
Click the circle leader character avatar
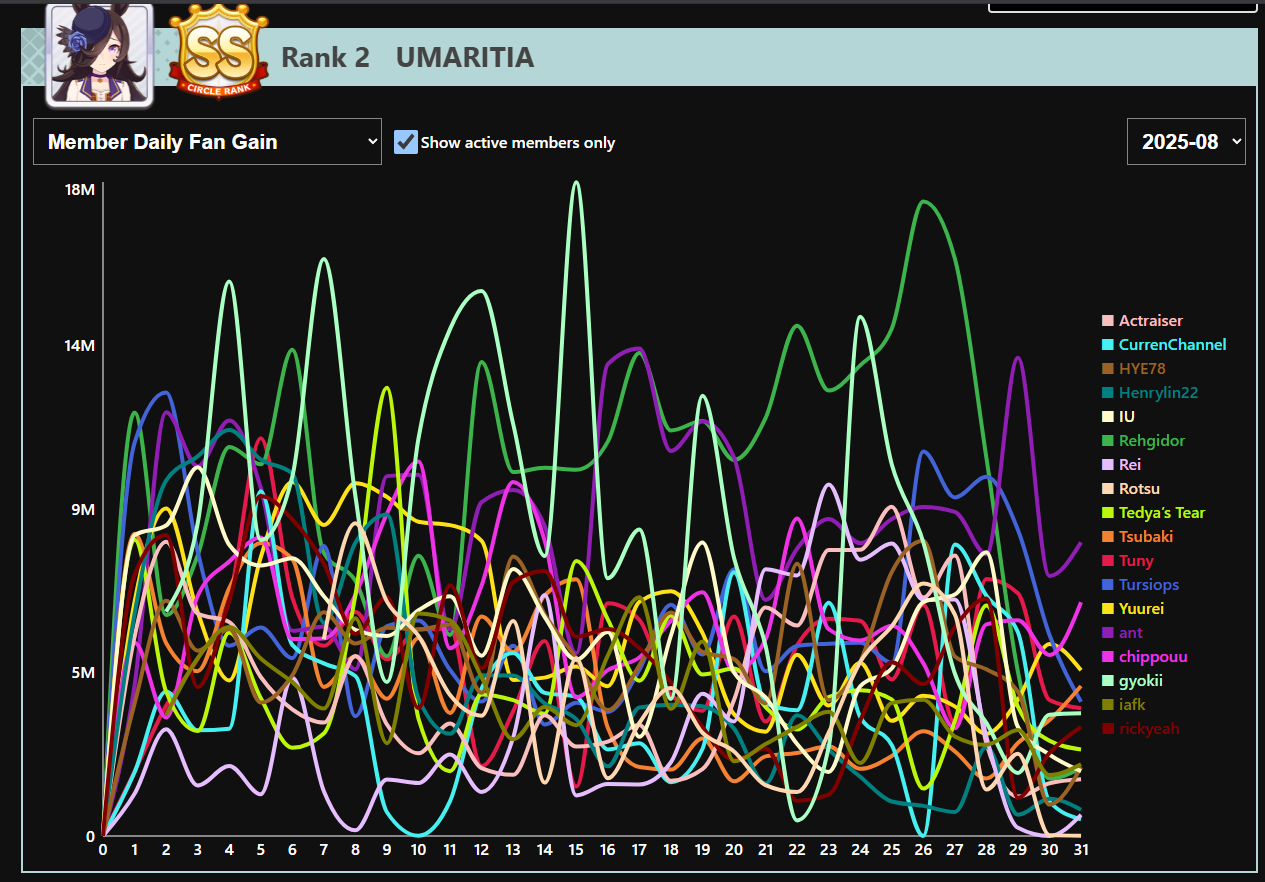tap(99, 54)
